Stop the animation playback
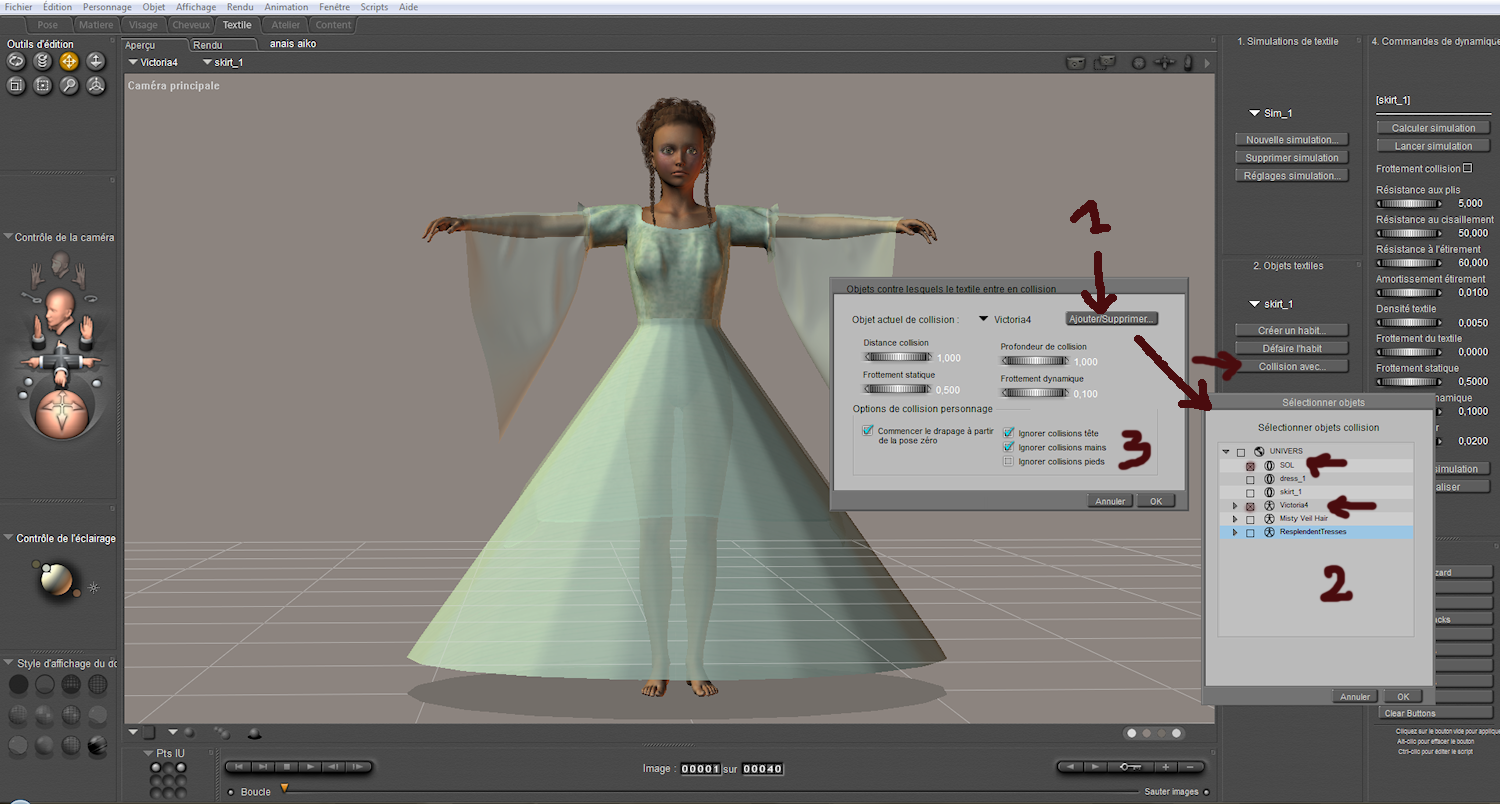The width and height of the screenshot is (1500, 804). (x=287, y=767)
